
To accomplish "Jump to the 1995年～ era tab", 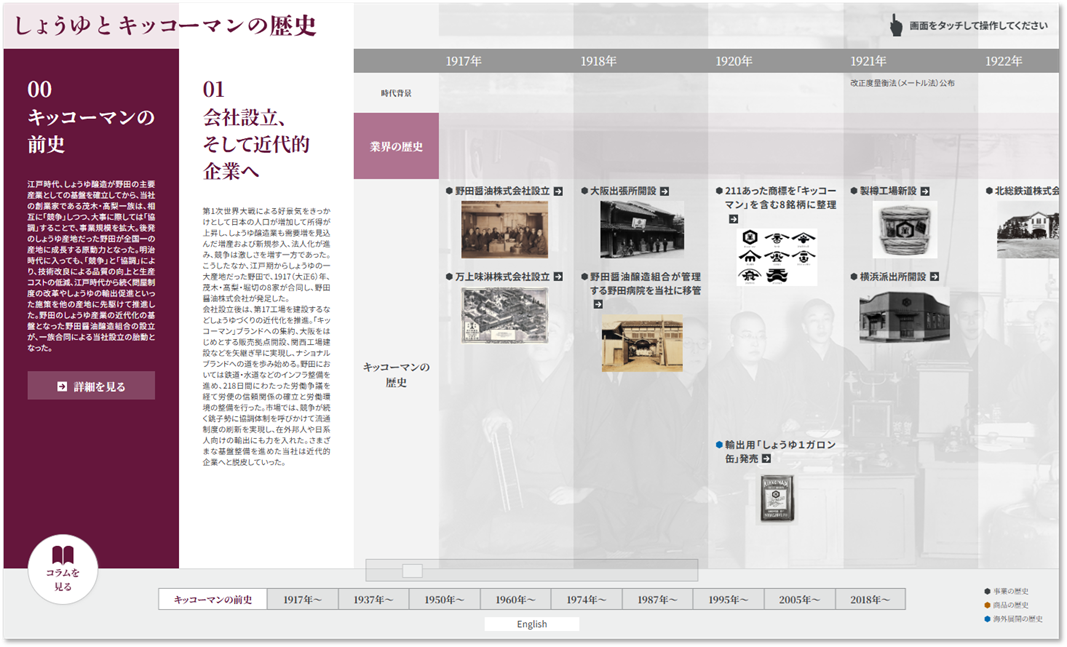I will [728, 599].
